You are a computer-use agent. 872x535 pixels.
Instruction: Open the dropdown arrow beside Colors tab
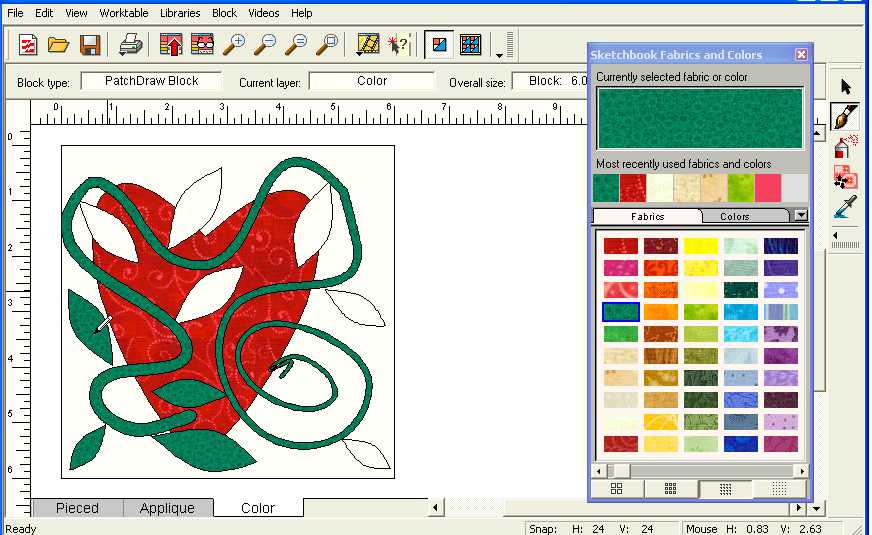800,215
